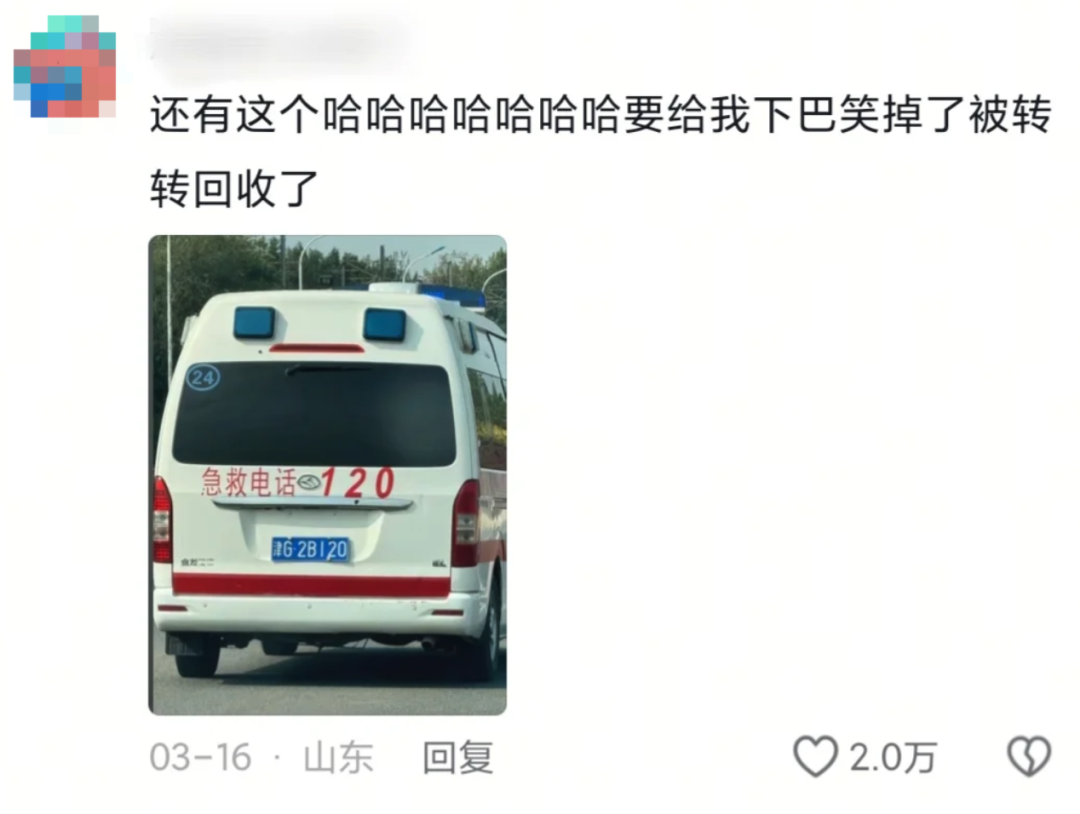The width and height of the screenshot is (1080, 814).
Task: Click the ambulance's left red tail light
Action: 162,519
